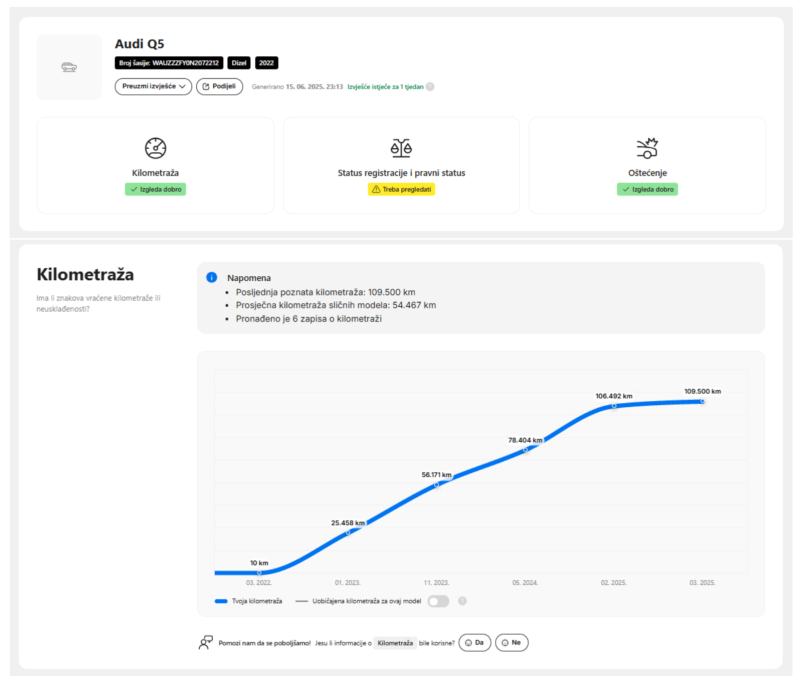Click the 10 km data point on chart
The image size is (802, 690).
[x=259, y=572]
